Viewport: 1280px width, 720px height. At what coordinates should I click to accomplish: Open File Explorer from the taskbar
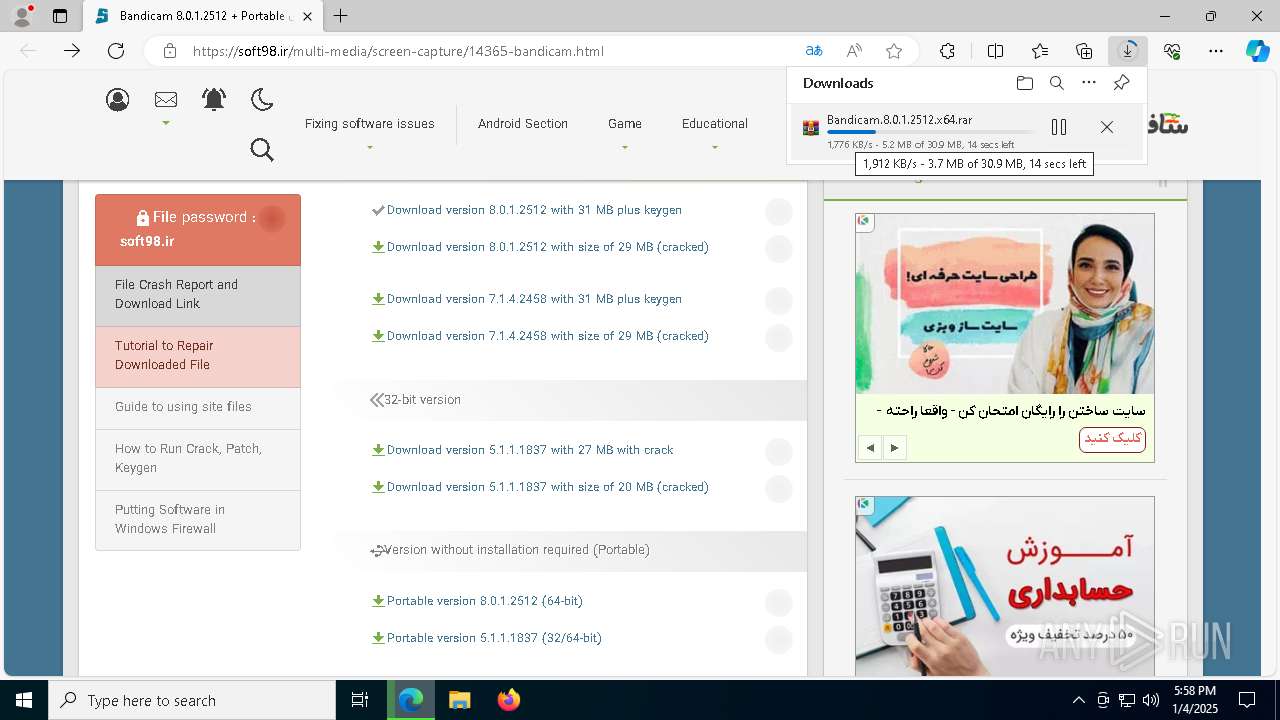pyautogui.click(x=459, y=700)
